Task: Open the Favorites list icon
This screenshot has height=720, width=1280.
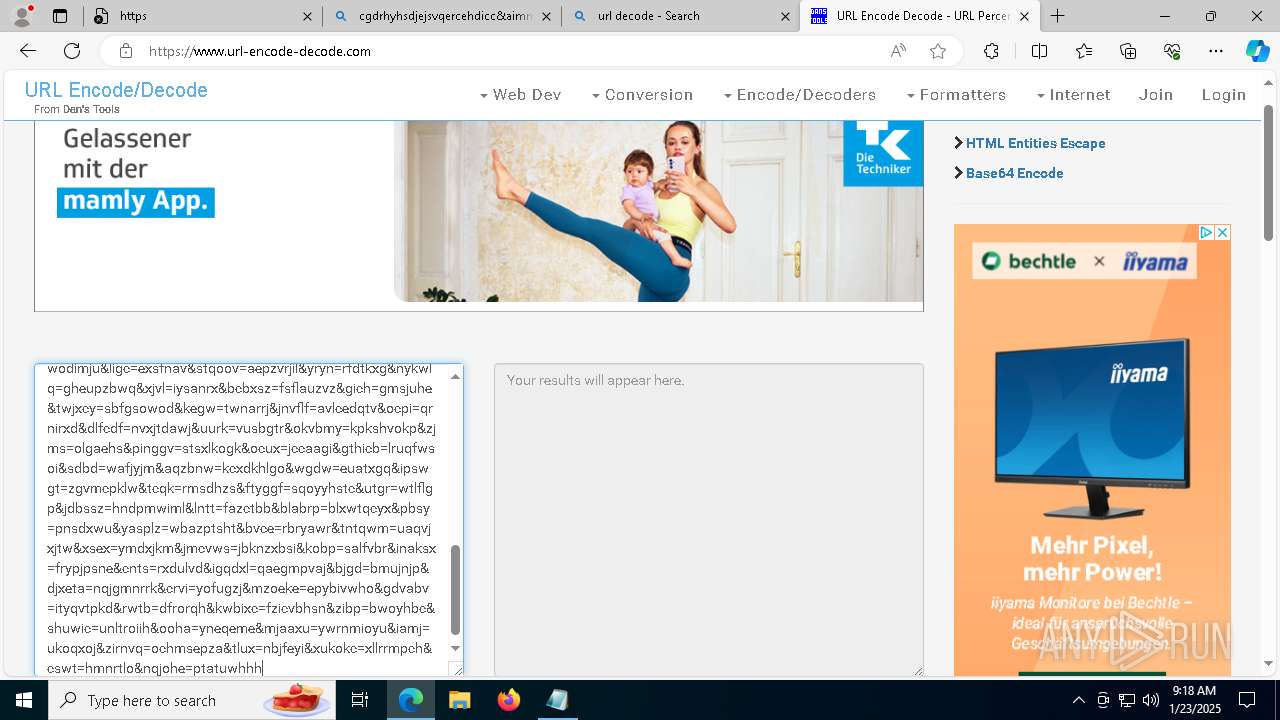Action: point(1084,51)
